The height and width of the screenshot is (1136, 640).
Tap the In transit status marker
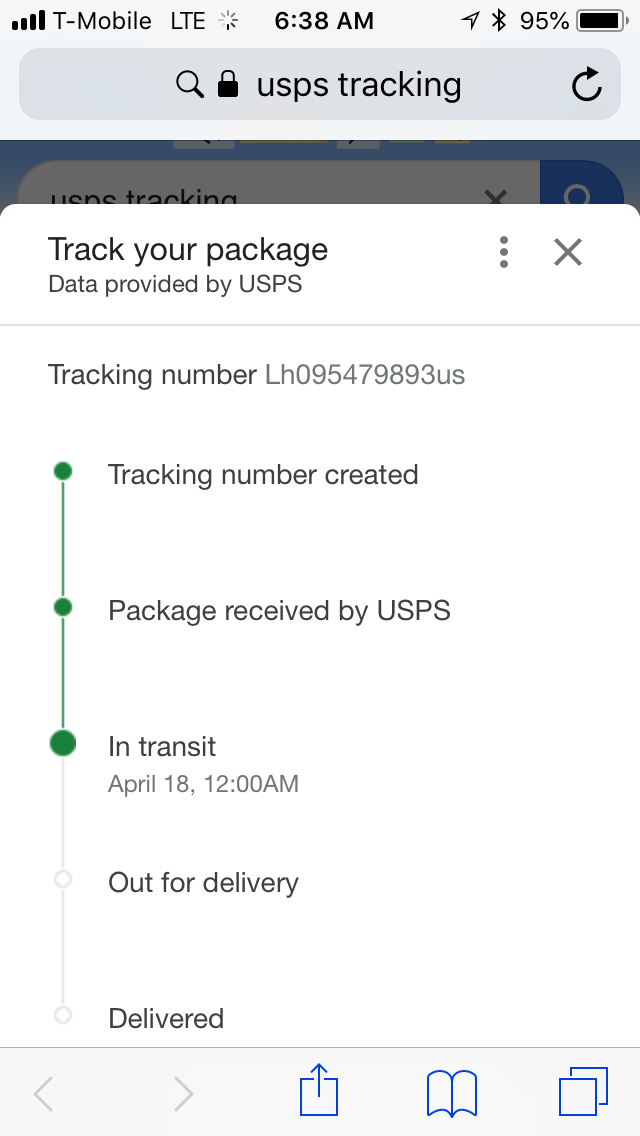pyautogui.click(x=63, y=743)
